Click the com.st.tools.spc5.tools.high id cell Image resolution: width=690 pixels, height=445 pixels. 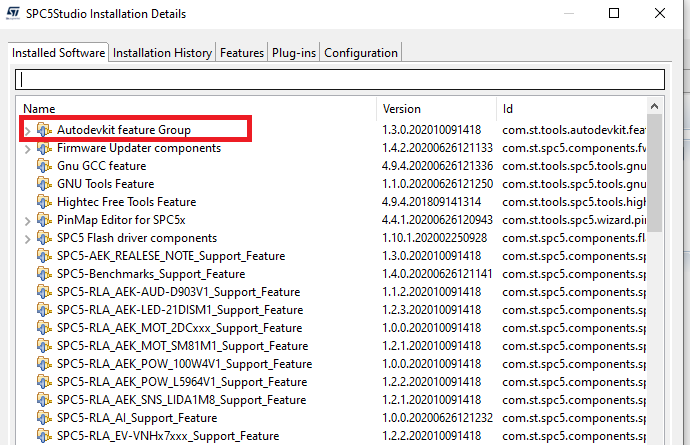click(574, 202)
